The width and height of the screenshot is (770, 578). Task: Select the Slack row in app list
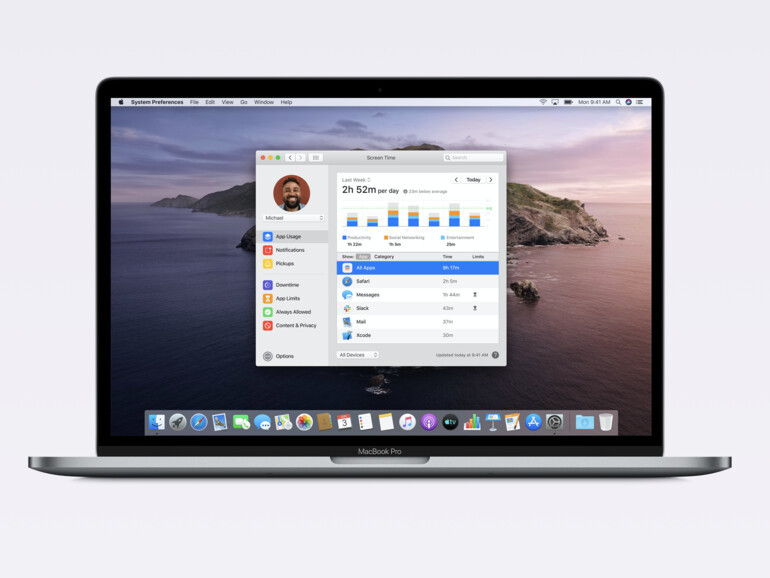pos(417,308)
